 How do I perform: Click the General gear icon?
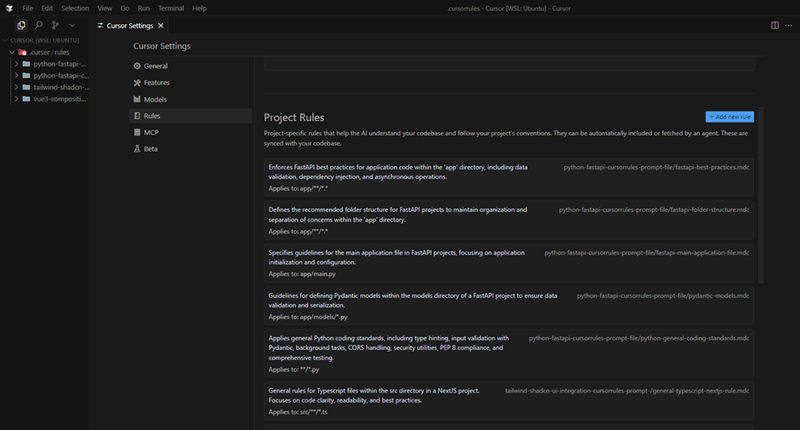[137, 66]
